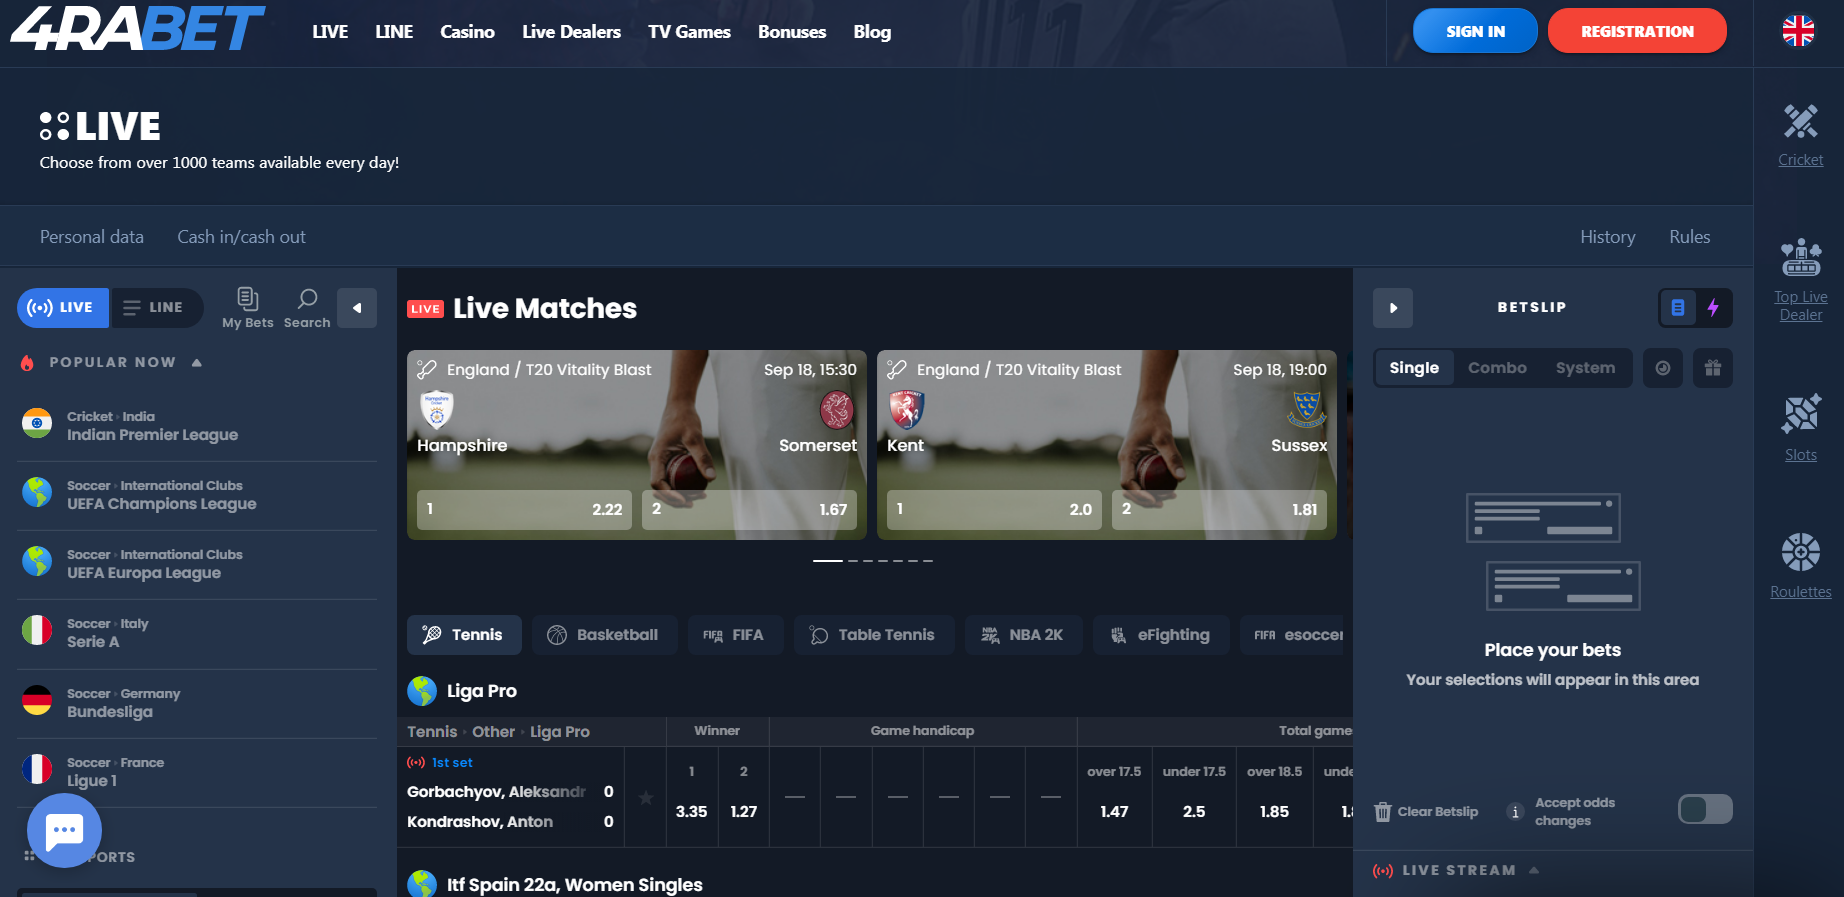Bet on Sussex at 1.81

point(1219,509)
